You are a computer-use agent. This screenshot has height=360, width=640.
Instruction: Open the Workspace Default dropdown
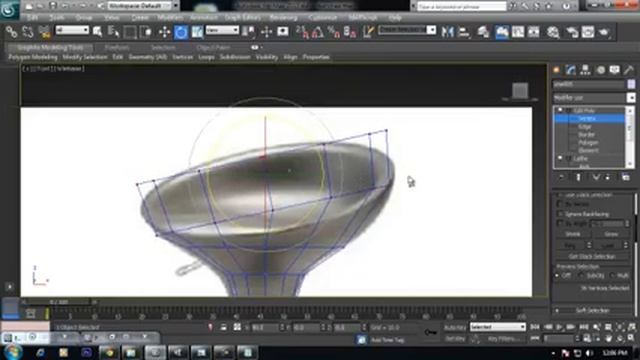143,6
